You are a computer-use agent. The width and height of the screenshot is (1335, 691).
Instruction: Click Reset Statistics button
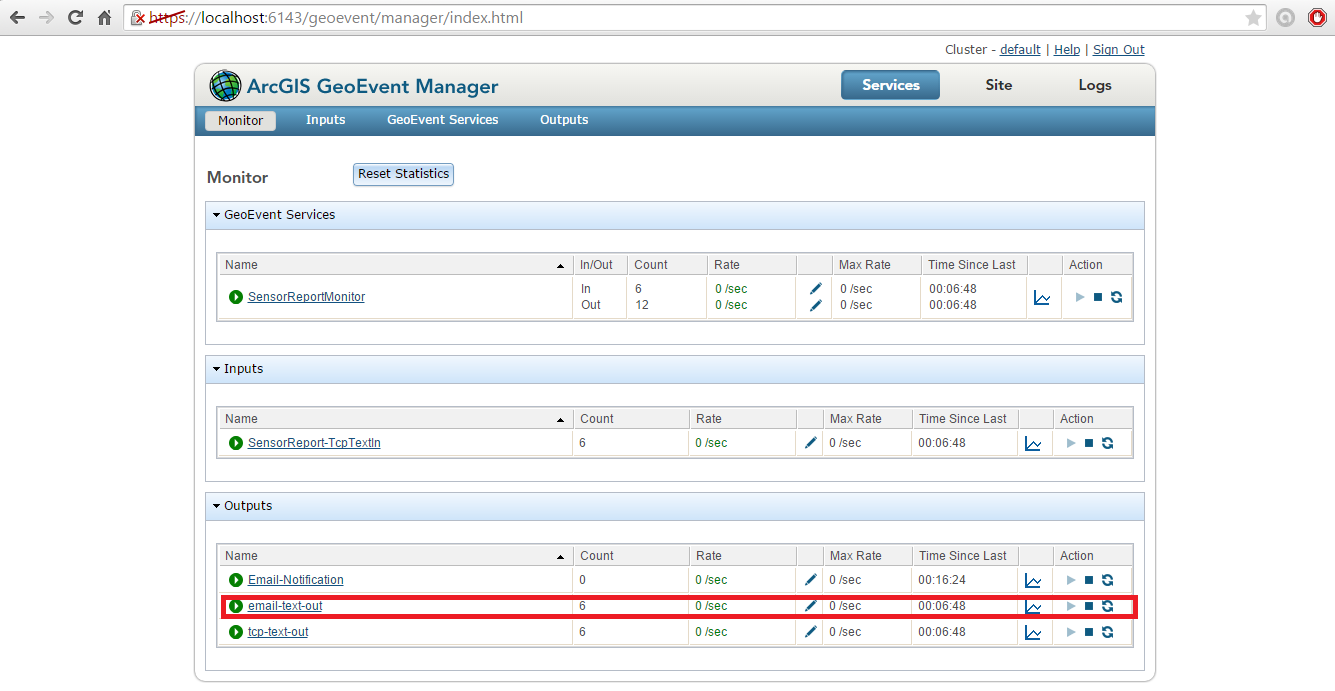tap(404, 174)
